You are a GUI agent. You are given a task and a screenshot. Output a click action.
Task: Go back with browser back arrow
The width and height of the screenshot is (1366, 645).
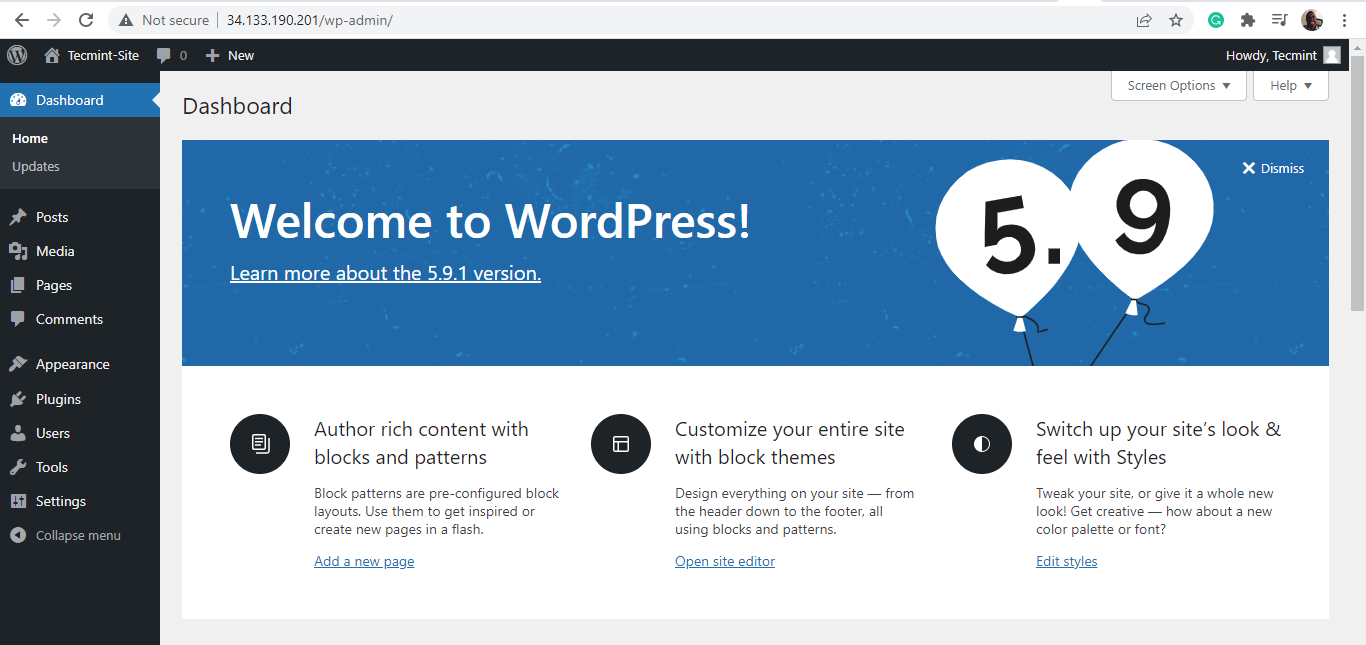pyautogui.click(x=22, y=20)
